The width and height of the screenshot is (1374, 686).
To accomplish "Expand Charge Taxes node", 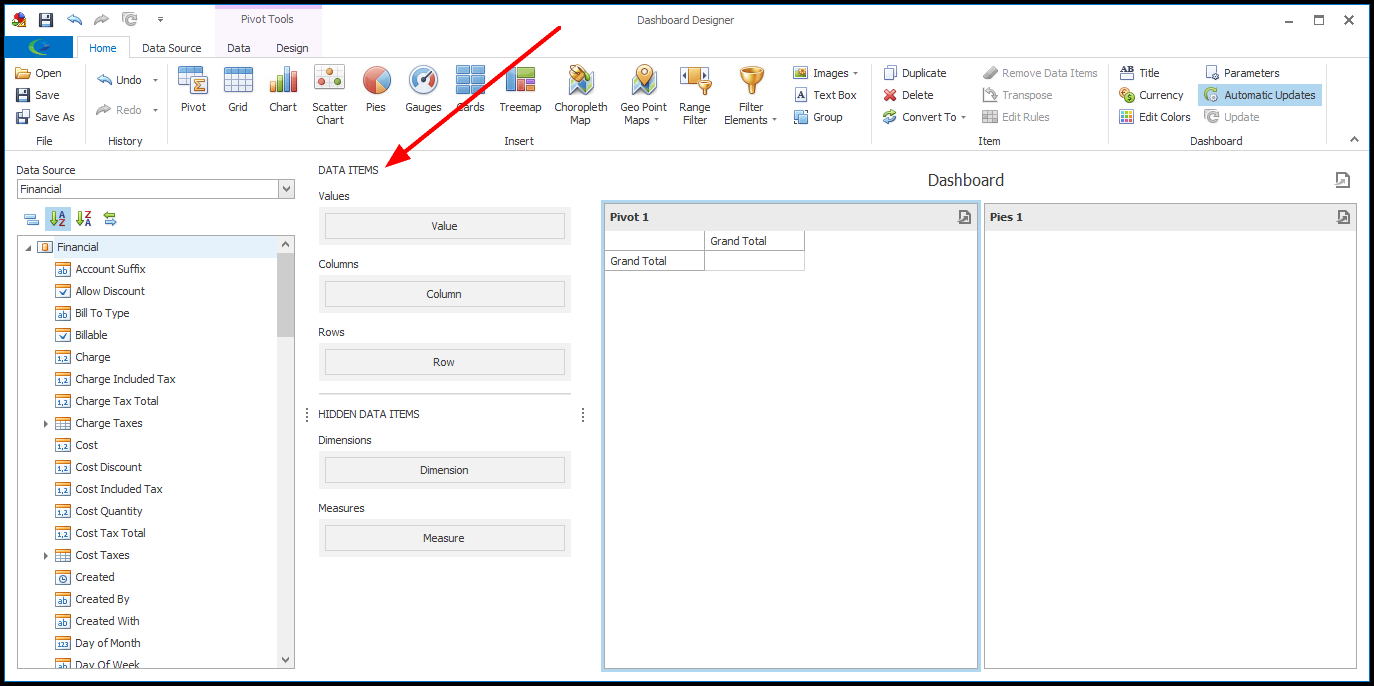I will 46,424.
